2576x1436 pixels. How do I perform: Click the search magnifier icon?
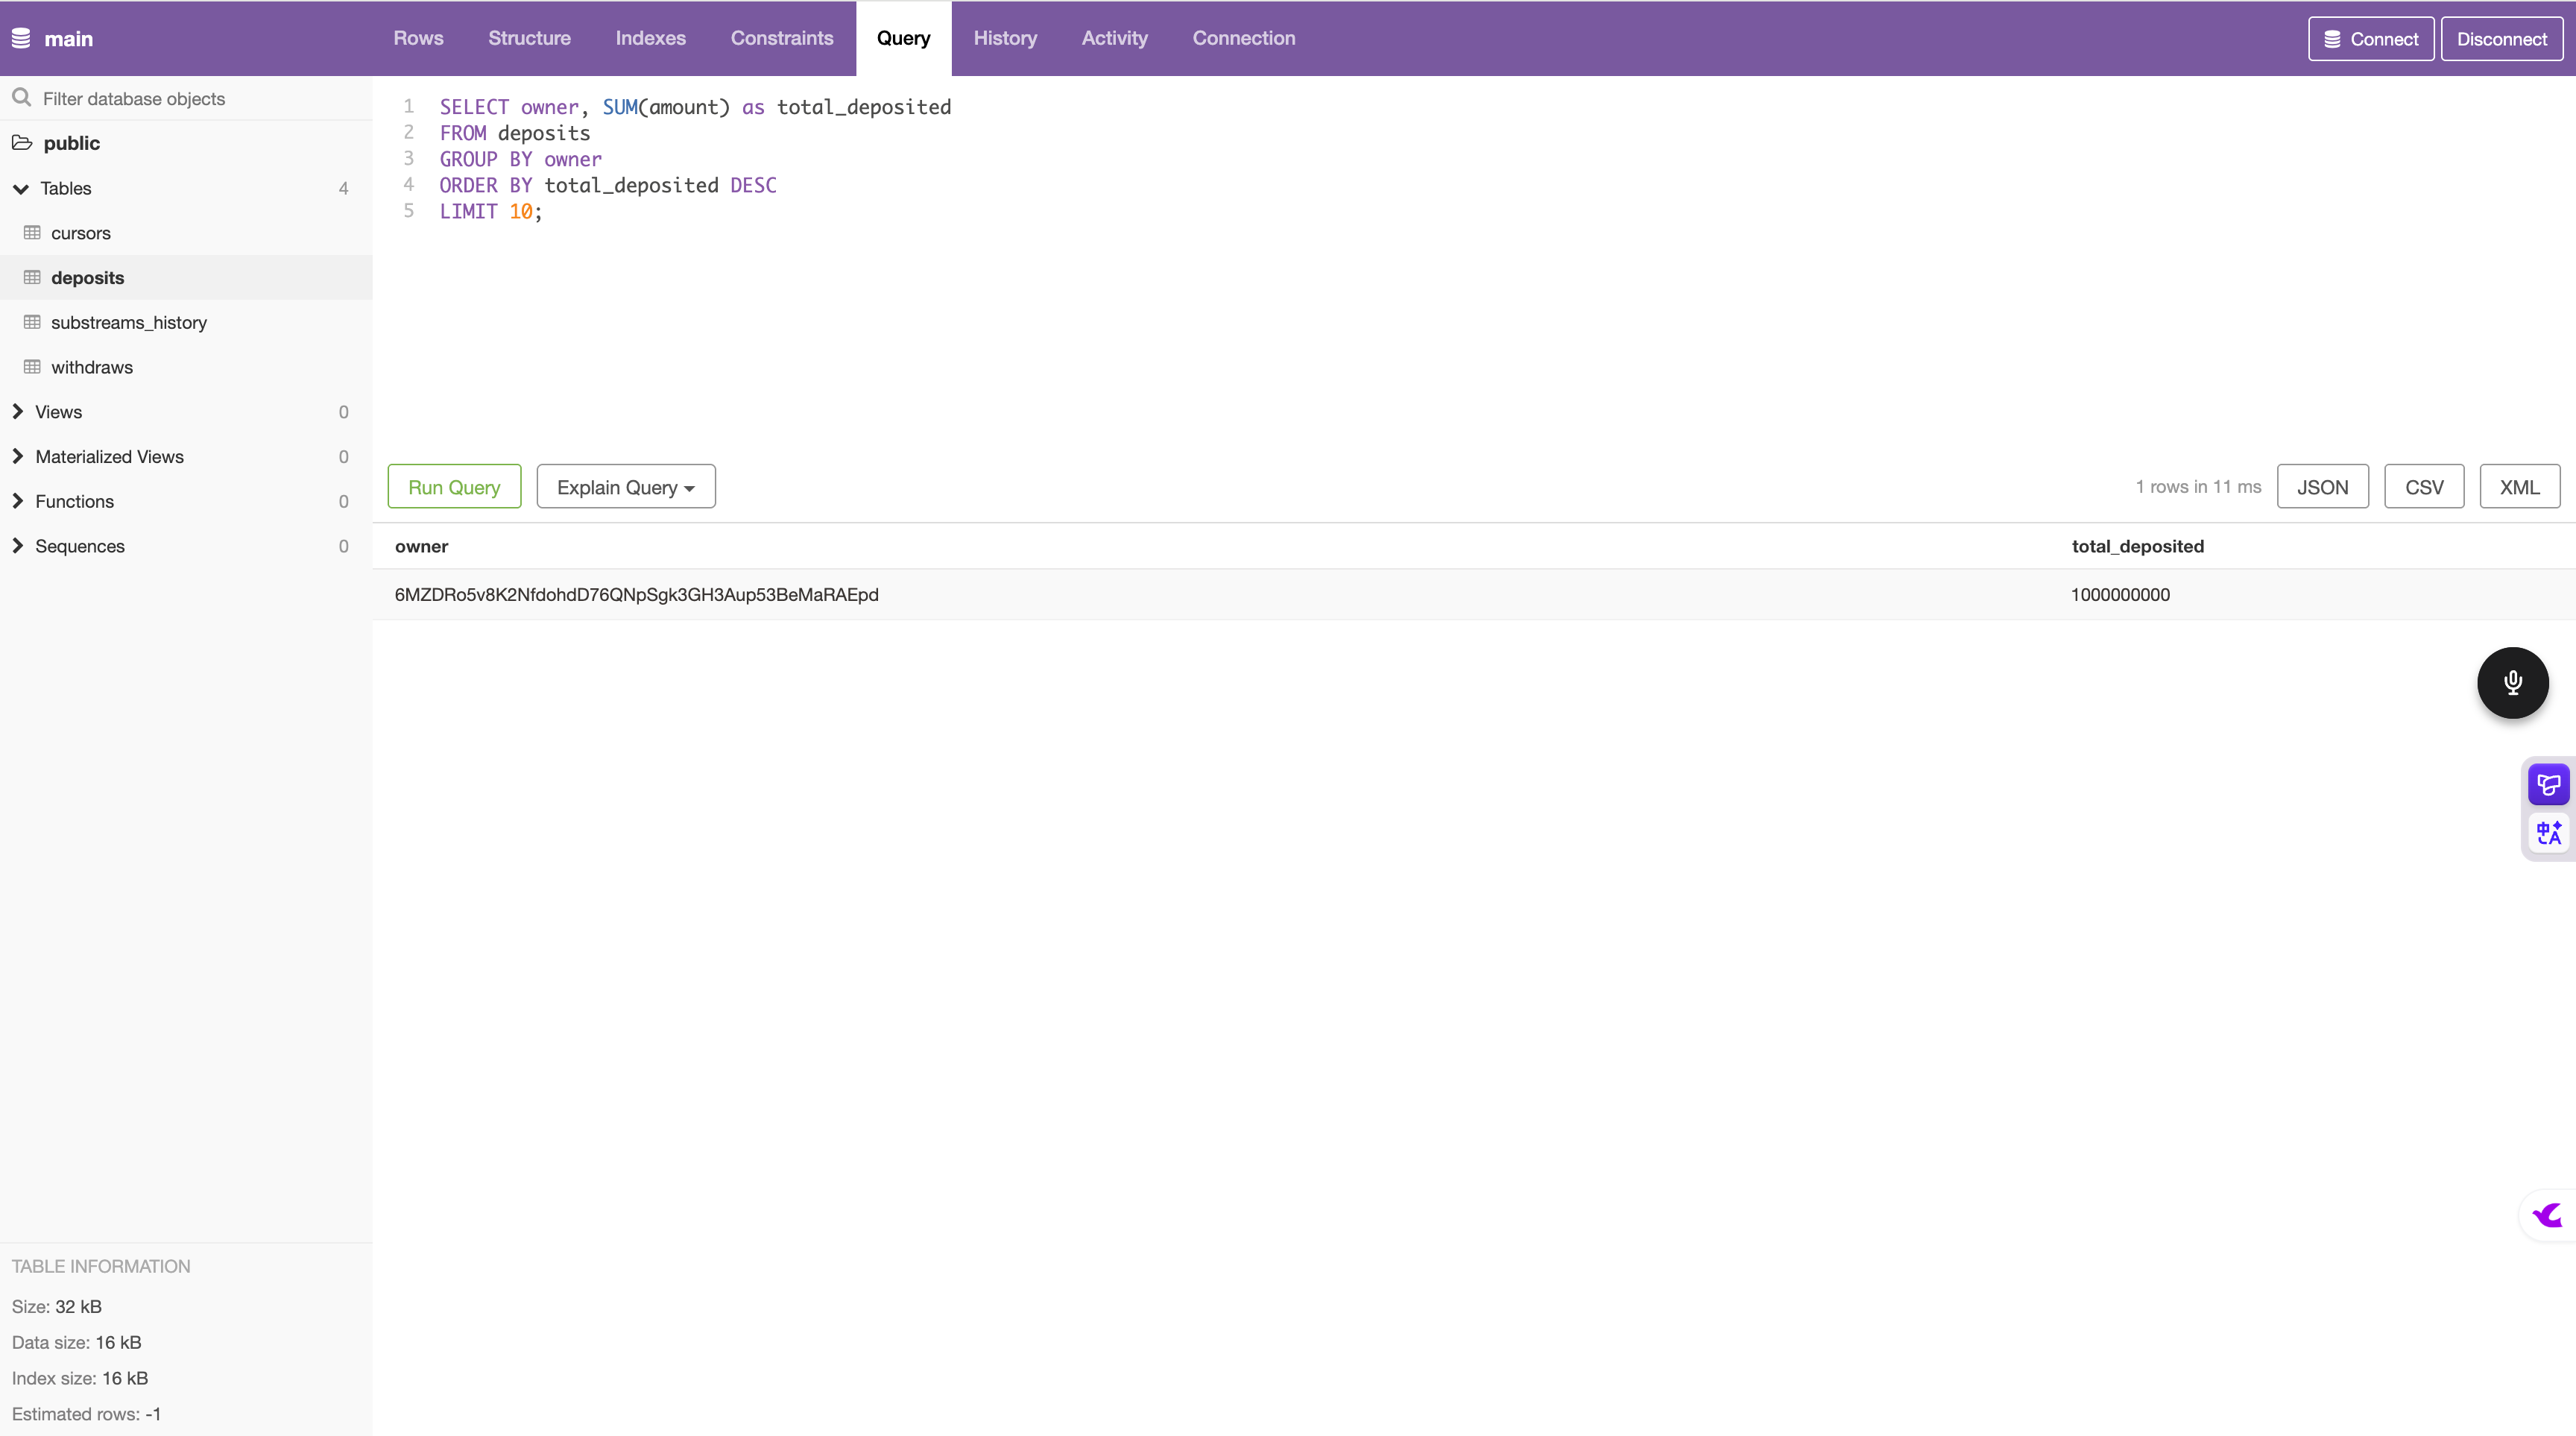(21, 98)
